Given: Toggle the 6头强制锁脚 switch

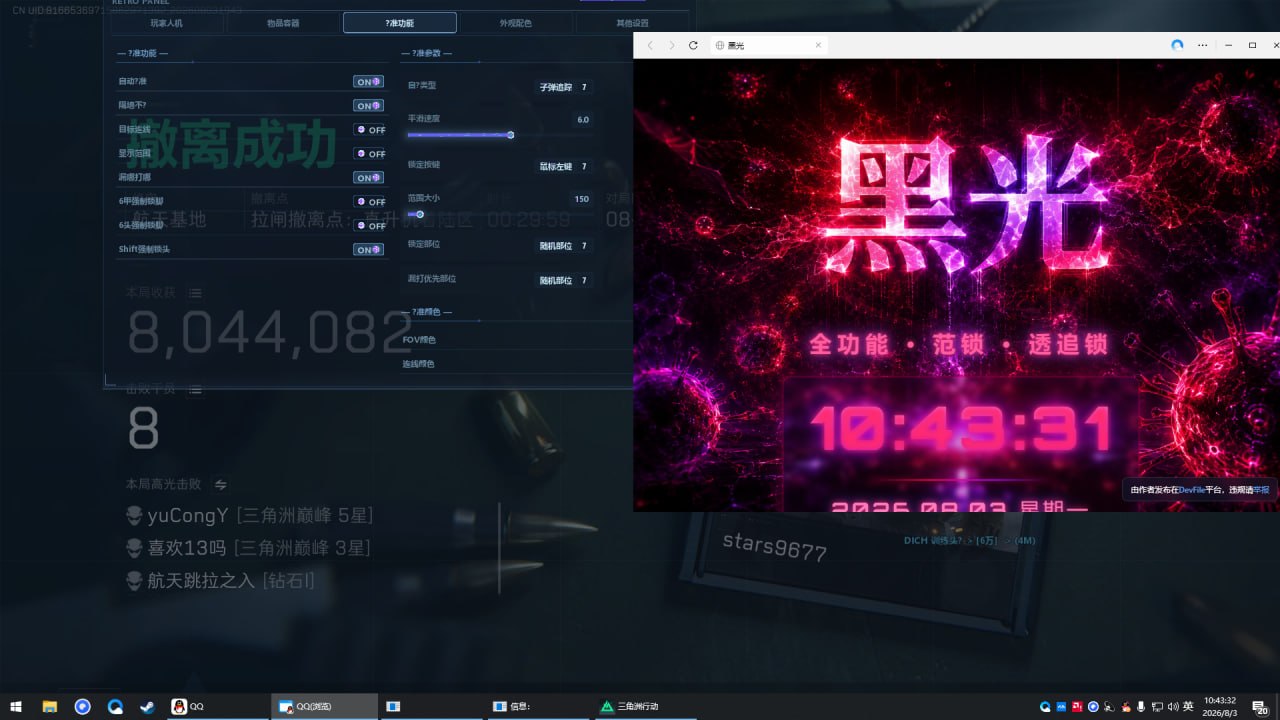Looking at the screenshot, I should pyautogui.click(x=370, y=226).
